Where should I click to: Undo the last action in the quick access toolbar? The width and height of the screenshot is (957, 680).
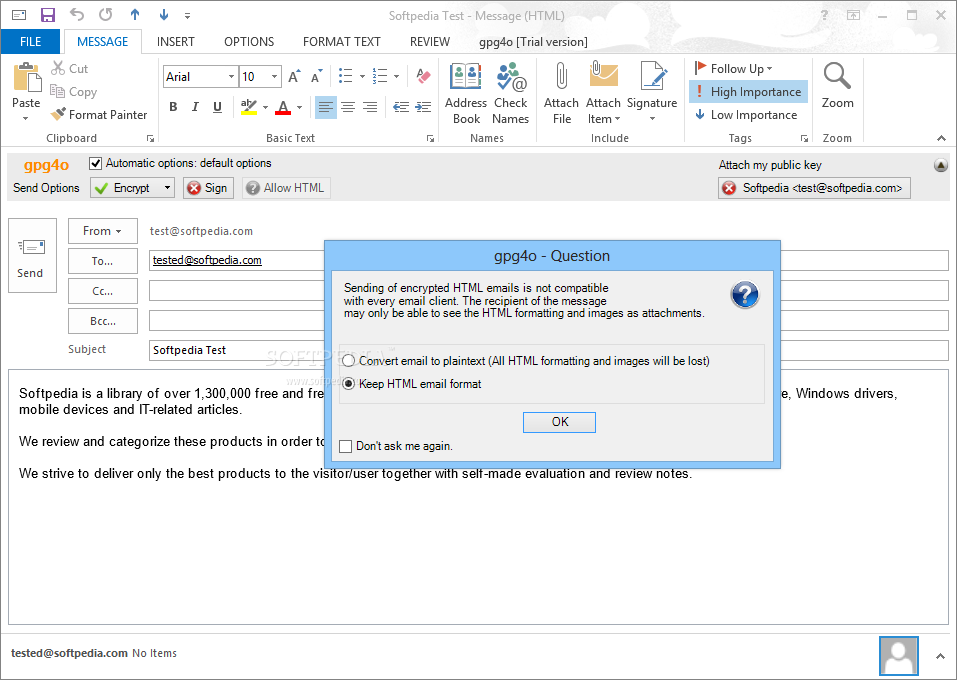[76, 15]
